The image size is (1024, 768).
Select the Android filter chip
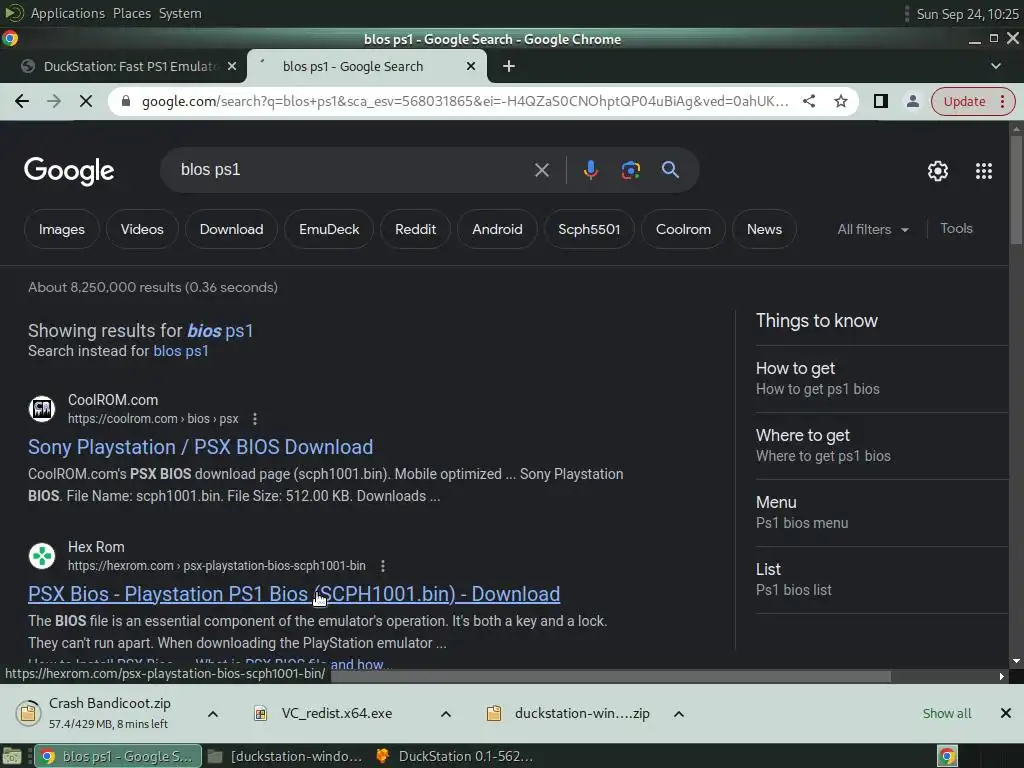point(497,229)
